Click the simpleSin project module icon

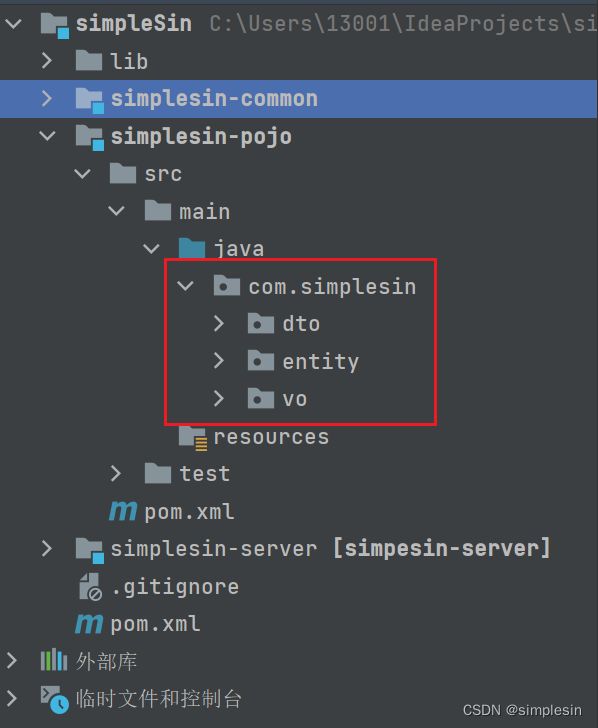tap(55, 25)
